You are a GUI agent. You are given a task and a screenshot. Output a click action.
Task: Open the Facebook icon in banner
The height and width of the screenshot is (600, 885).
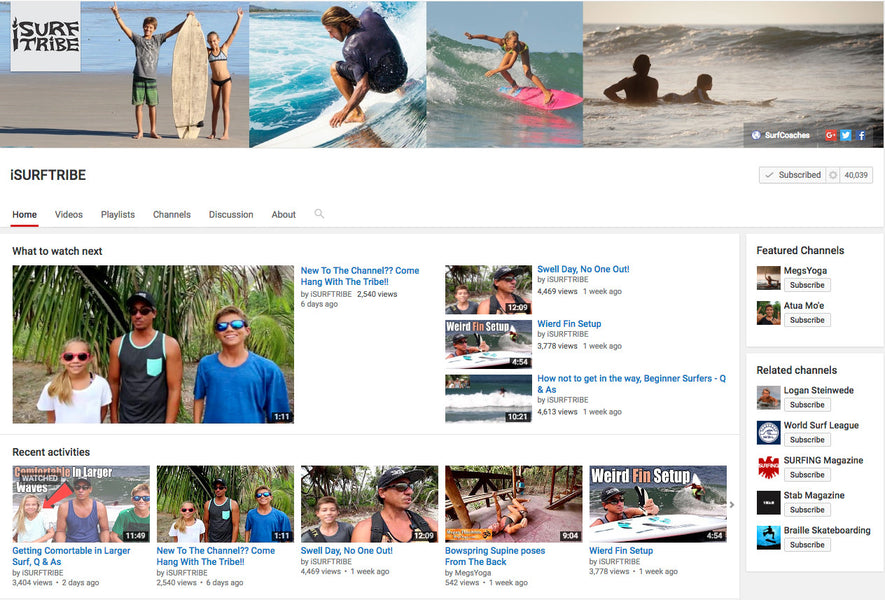click(x=861, y=135)
